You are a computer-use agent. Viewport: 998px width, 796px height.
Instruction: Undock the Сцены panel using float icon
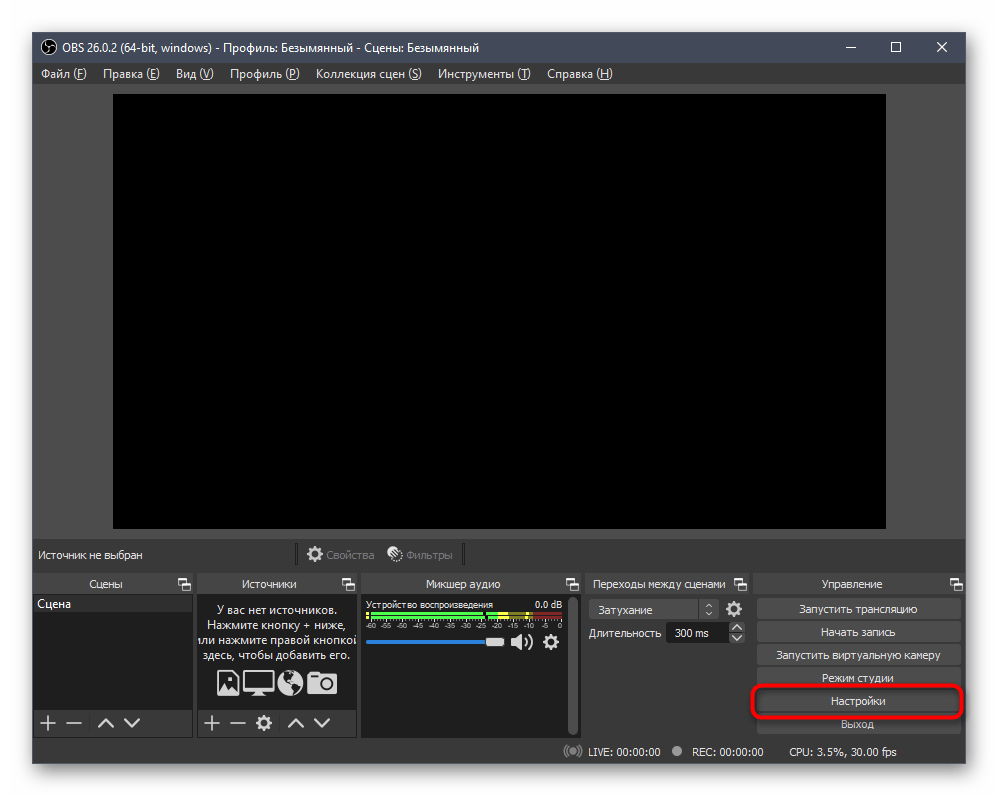click(x=184, y=584)
